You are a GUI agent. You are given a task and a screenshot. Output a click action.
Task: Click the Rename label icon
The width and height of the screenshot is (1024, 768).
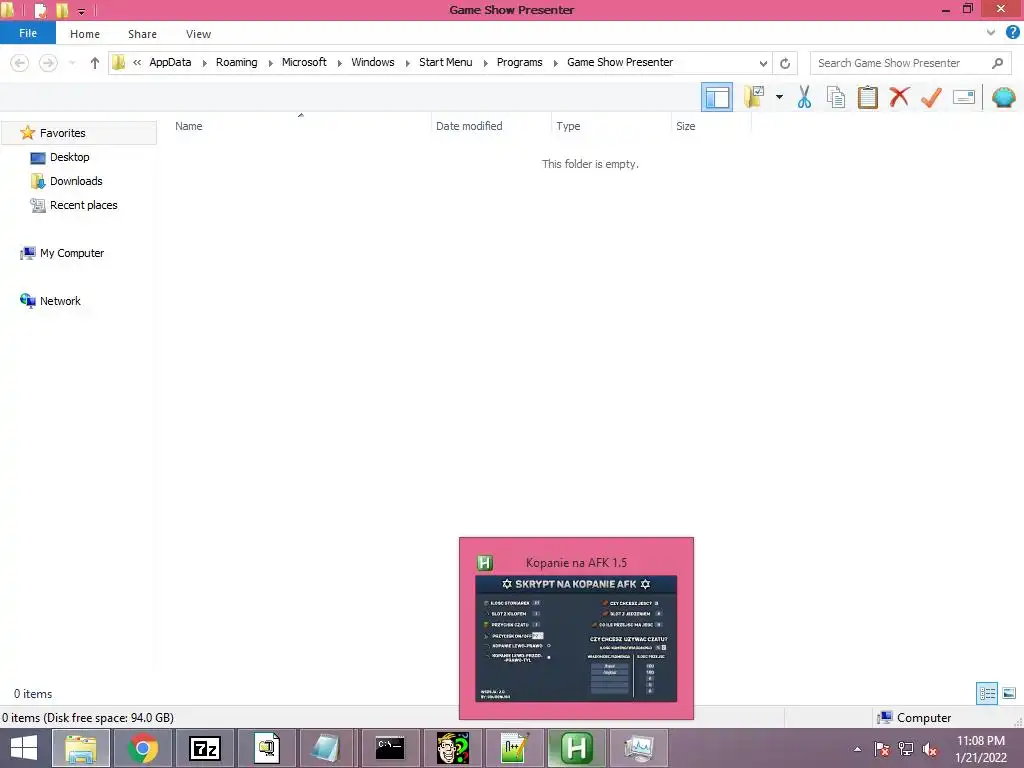point(964,97)
